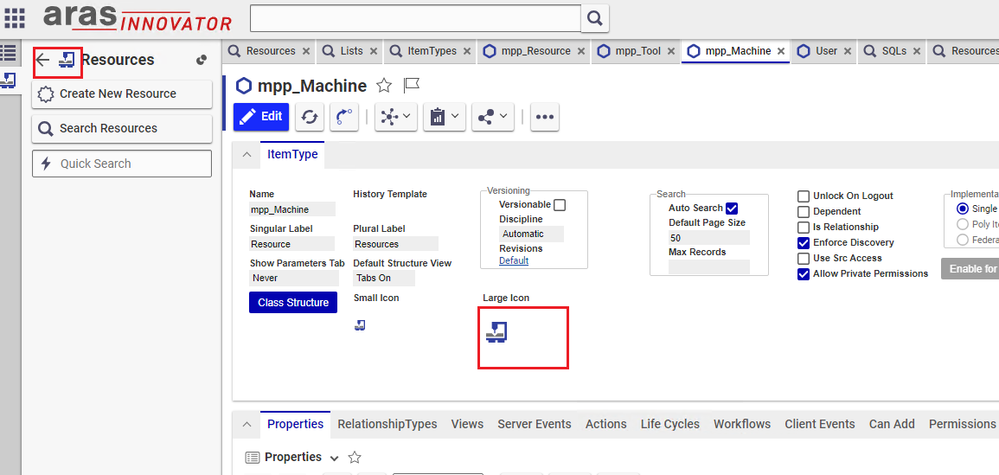This screenshot has height=475, width=999.
Task: Click the pin icon in Resources panel
Action: click(201, 60)
